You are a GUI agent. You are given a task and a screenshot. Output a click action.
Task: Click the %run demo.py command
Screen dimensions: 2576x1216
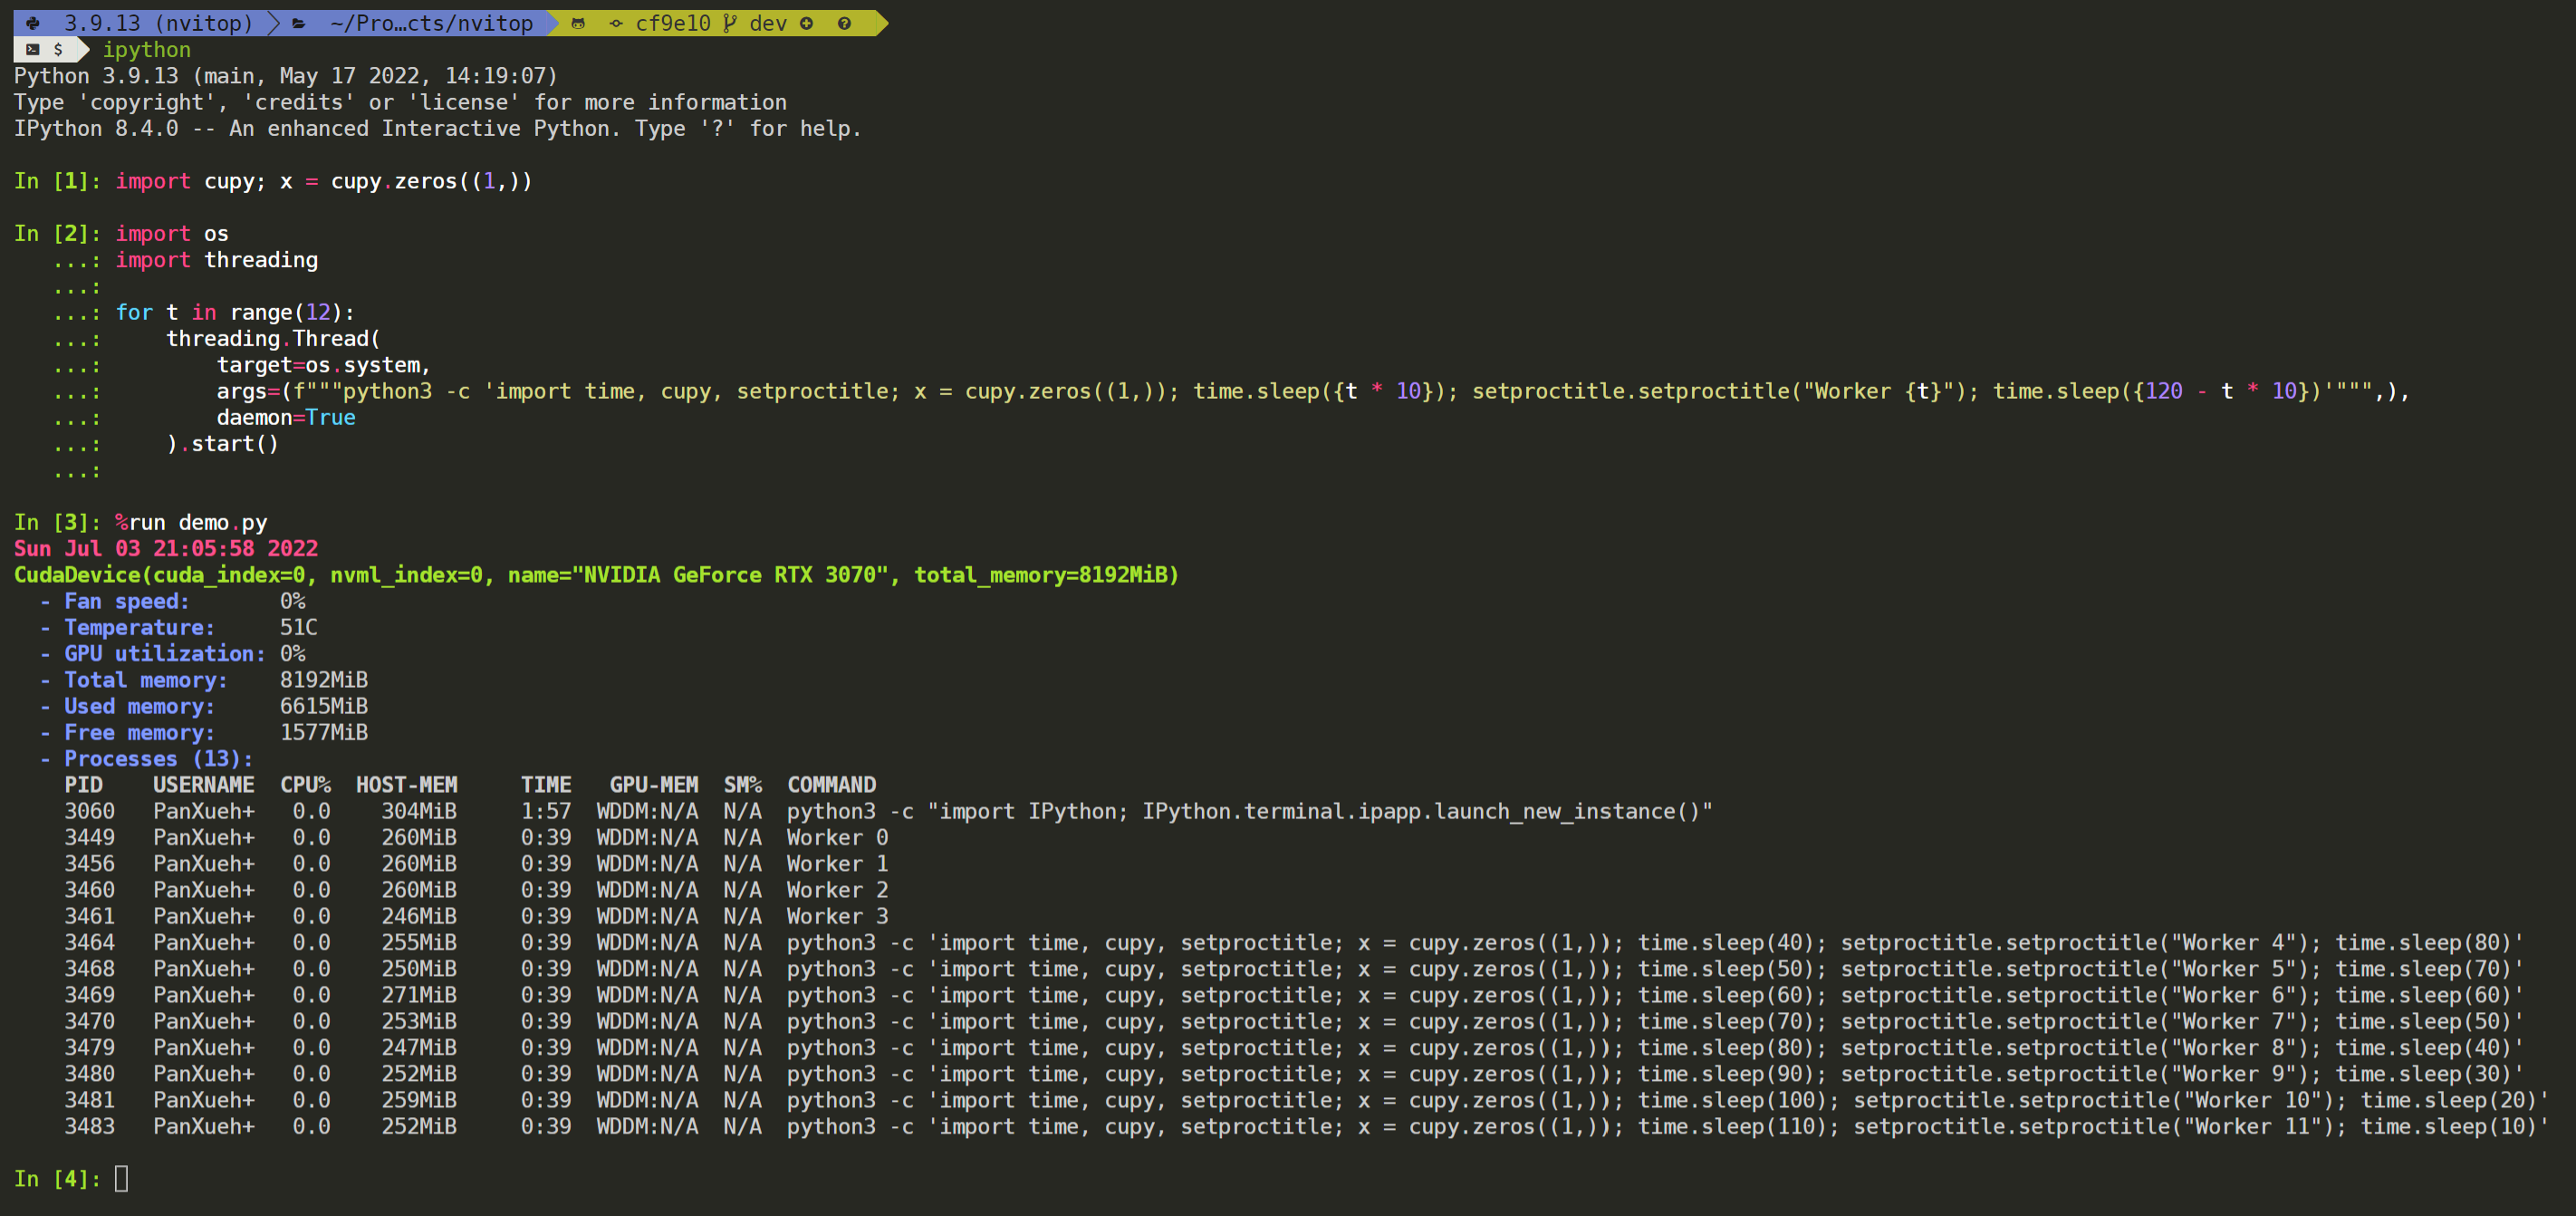point(191,522)
